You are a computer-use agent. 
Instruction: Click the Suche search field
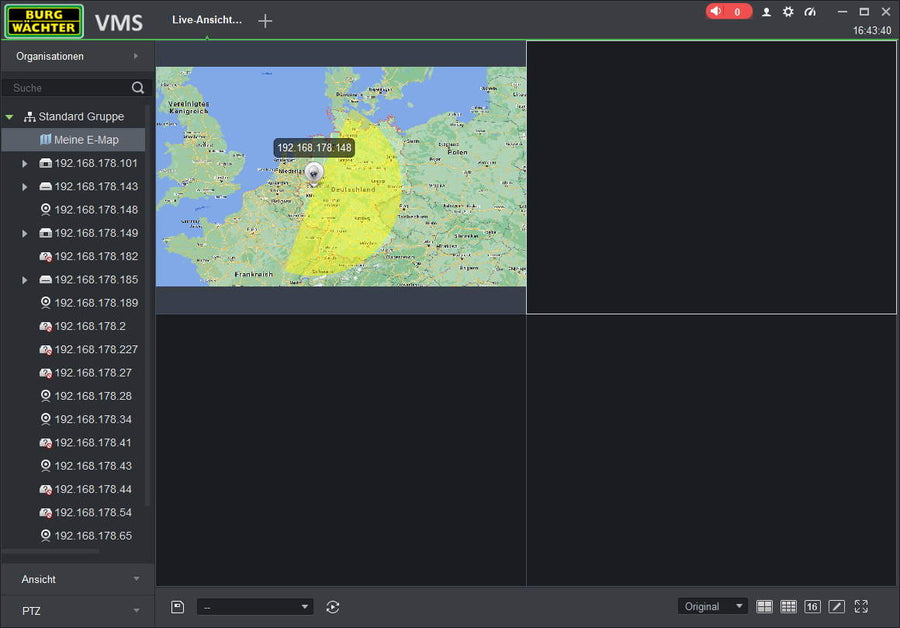tap(68, 88)
